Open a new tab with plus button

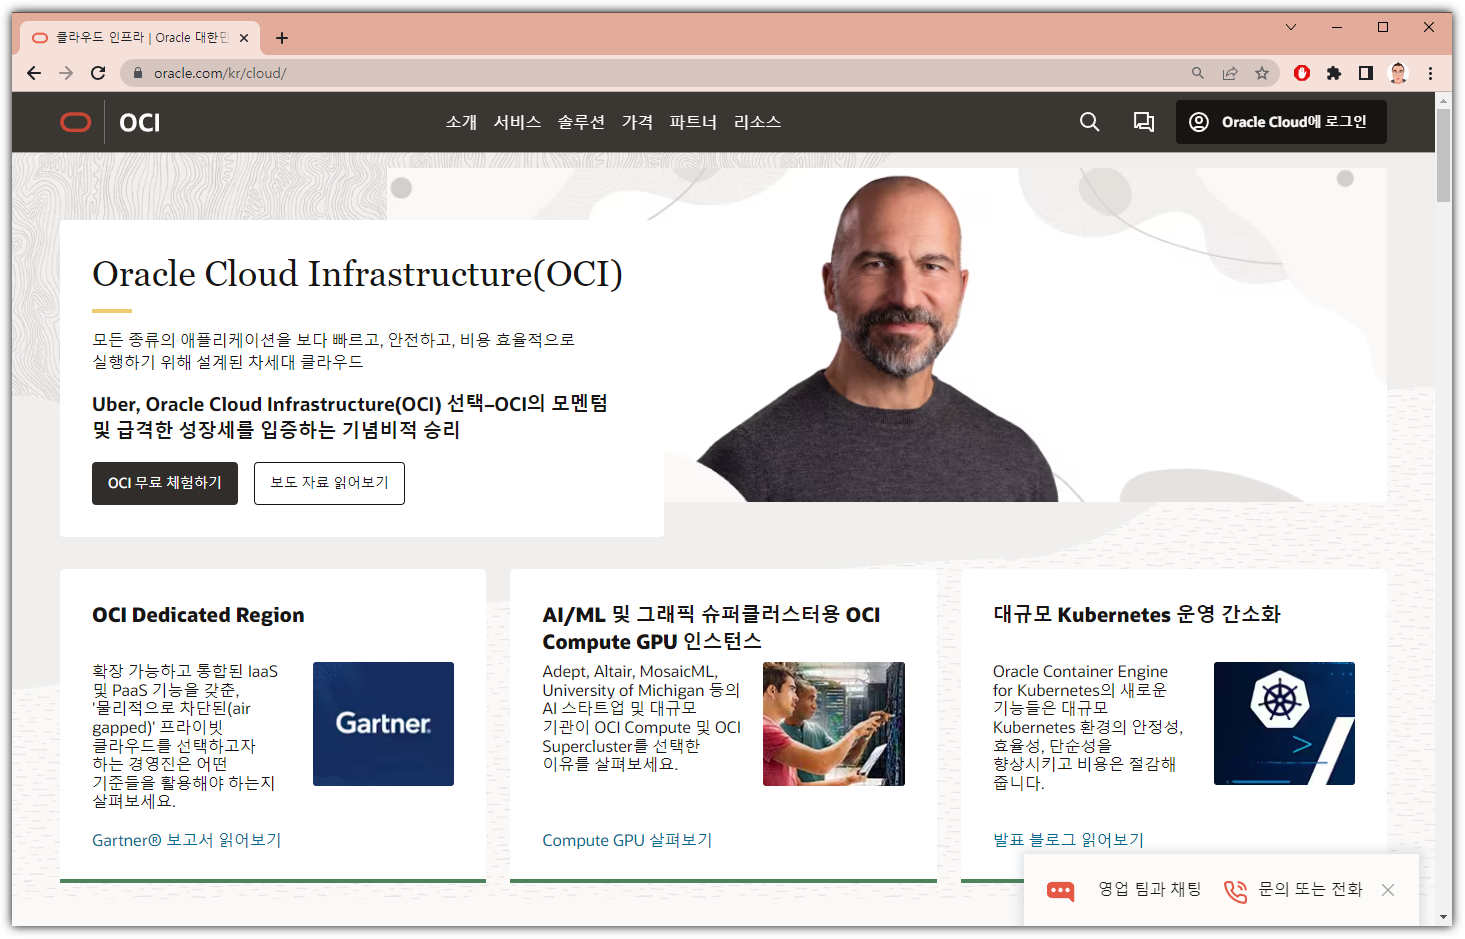pyautogui.click(x=282, y=38)
